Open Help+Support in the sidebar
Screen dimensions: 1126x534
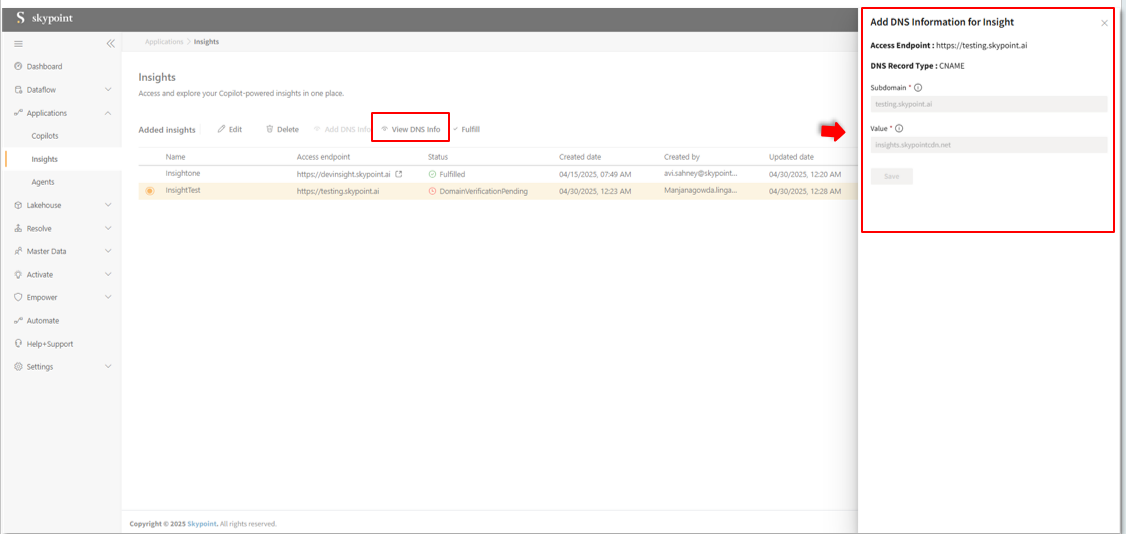(x=50, y=344)
